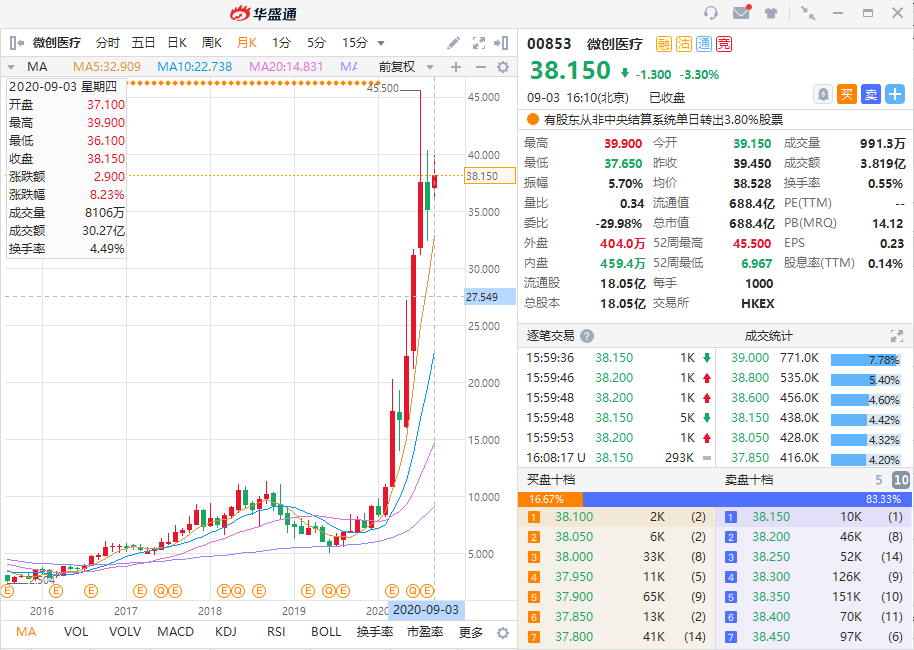This screenshot has width=914, height=650.
Task: Switch to the 成交统计 statistics tab
Action: tap(770, 337)
